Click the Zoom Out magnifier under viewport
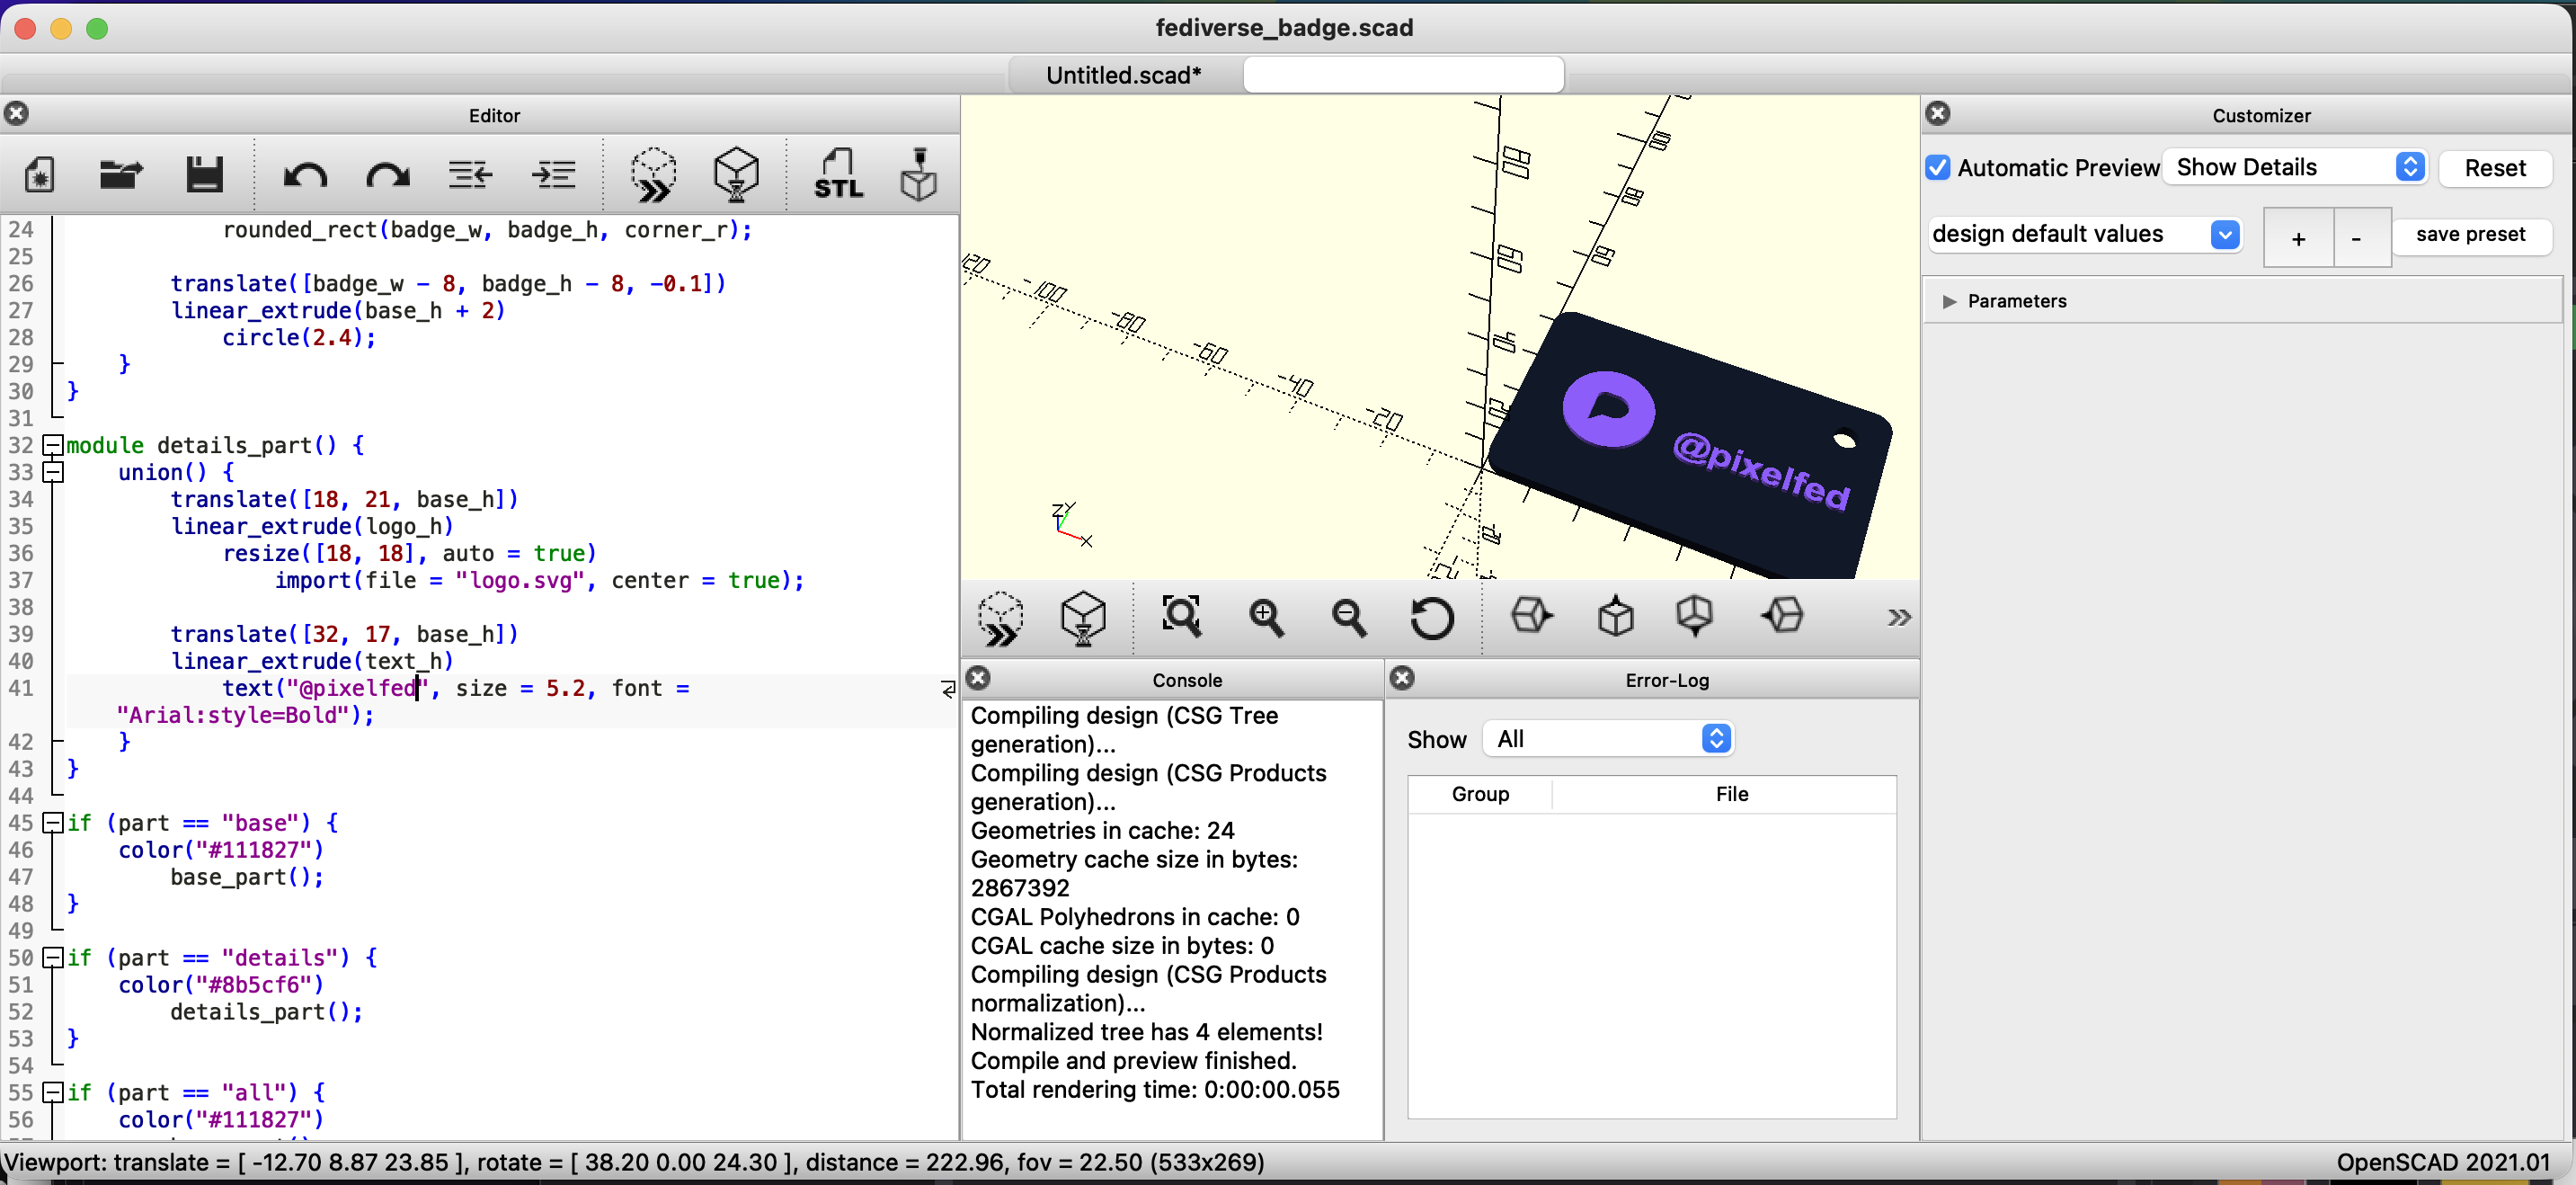Image resolution: width=2576 pixels, height=1185 pixels. tap(1349, 617)
